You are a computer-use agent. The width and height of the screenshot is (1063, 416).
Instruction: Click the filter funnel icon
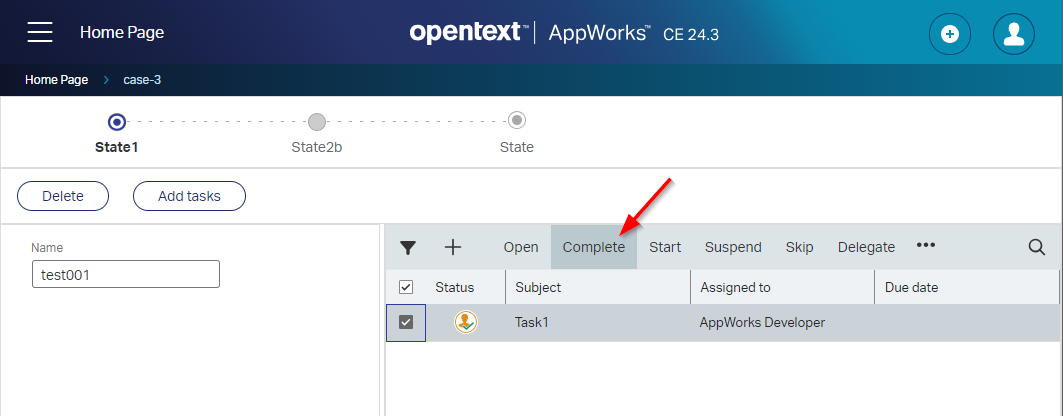click(x=408, y=248)
